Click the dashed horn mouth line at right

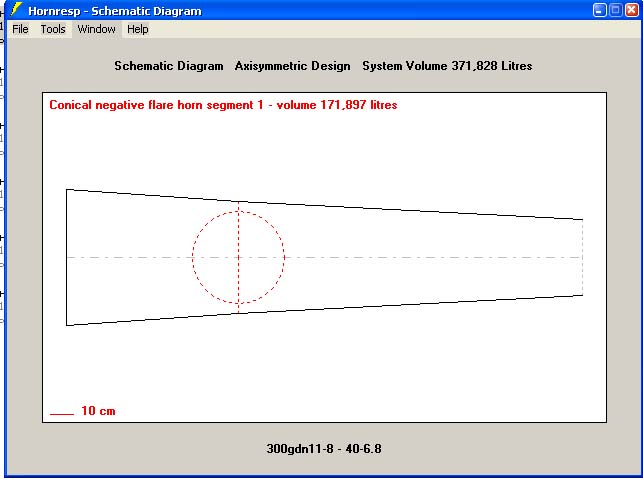pos(583,257)
